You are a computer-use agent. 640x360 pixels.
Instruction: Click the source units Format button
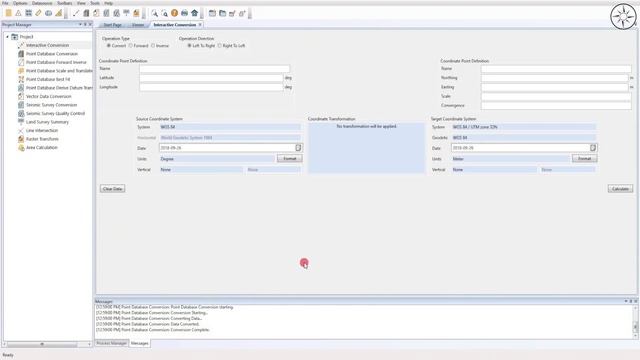[290, 158]
